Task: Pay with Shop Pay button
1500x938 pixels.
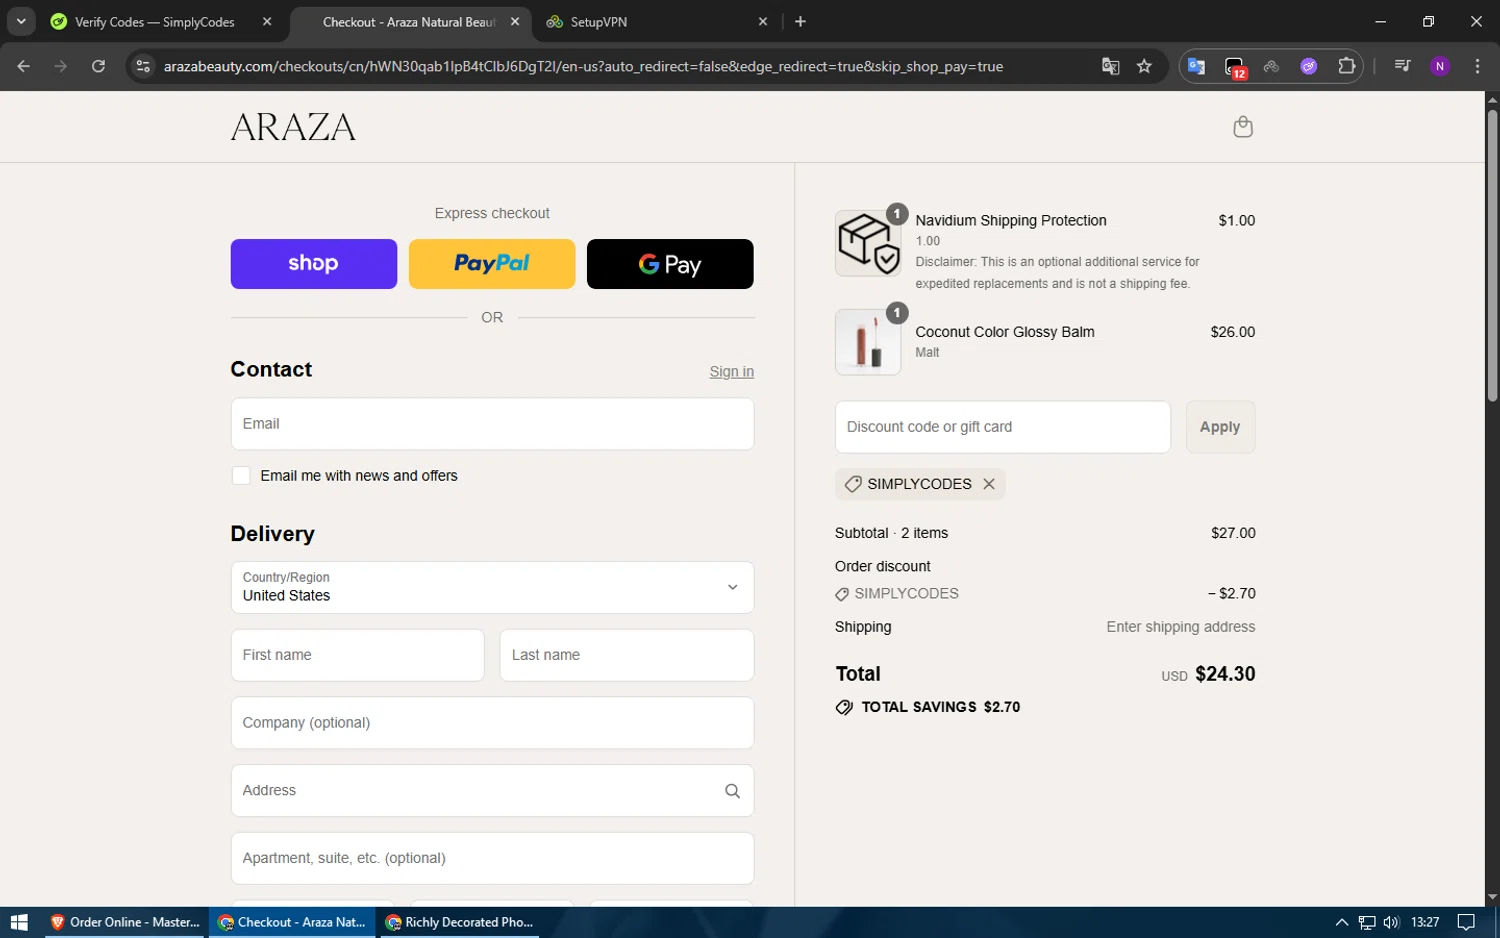Action: pos(314,264)
